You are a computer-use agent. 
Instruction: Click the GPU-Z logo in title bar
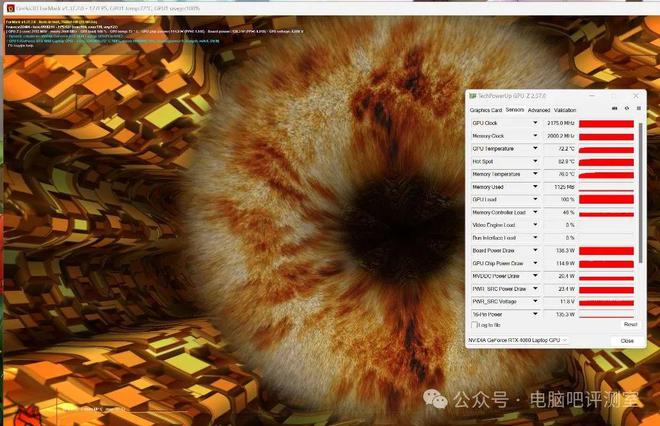pyautogui.click(x=473, y=96)
